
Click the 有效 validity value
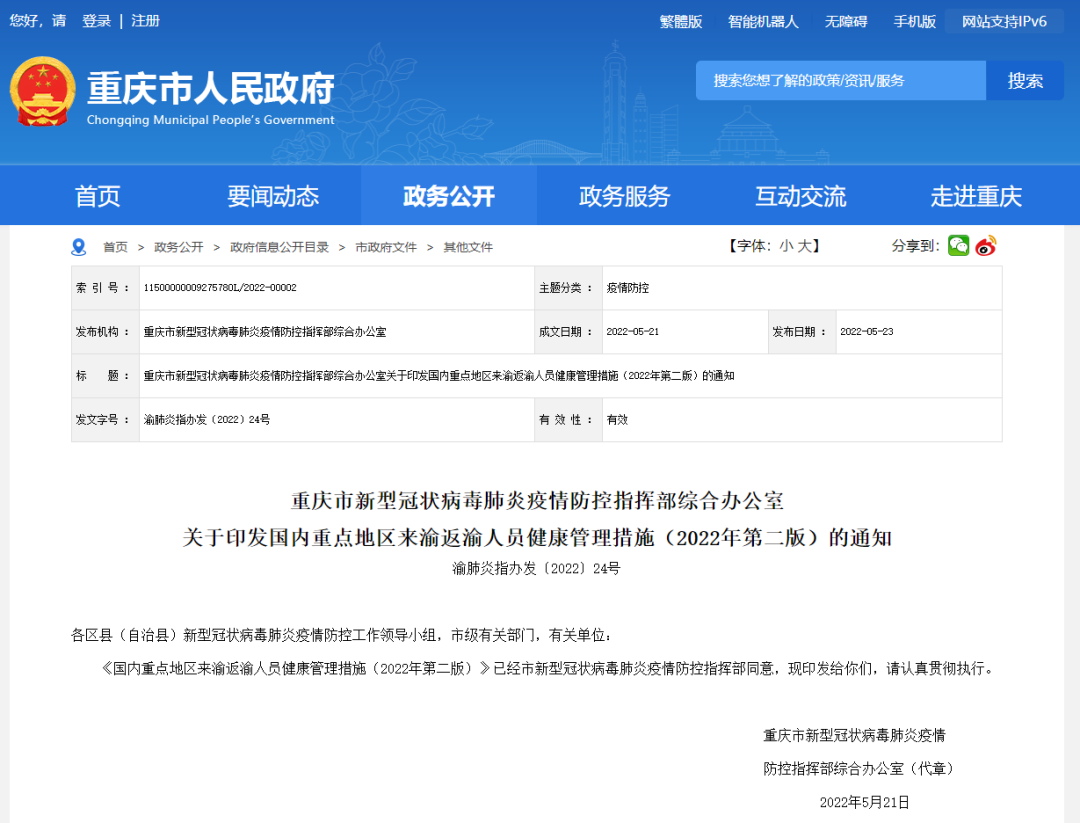point(617,420)
